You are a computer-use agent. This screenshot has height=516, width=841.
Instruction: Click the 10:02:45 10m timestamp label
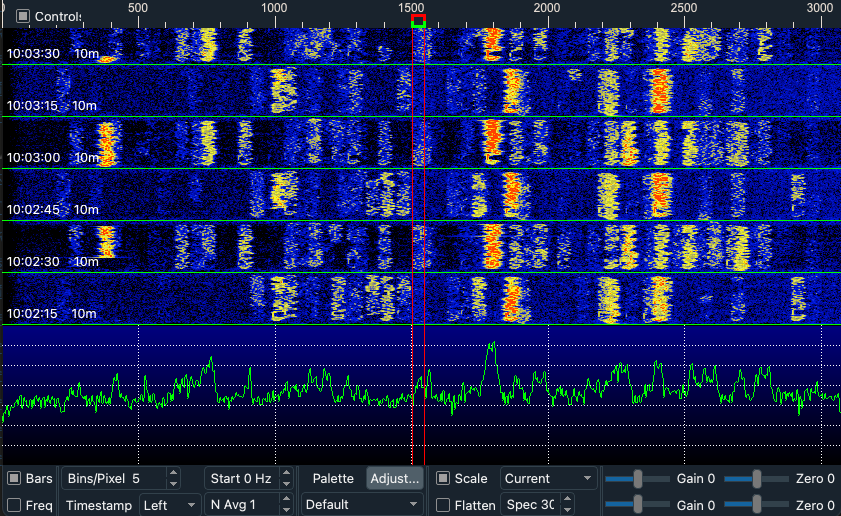point(53,210)
